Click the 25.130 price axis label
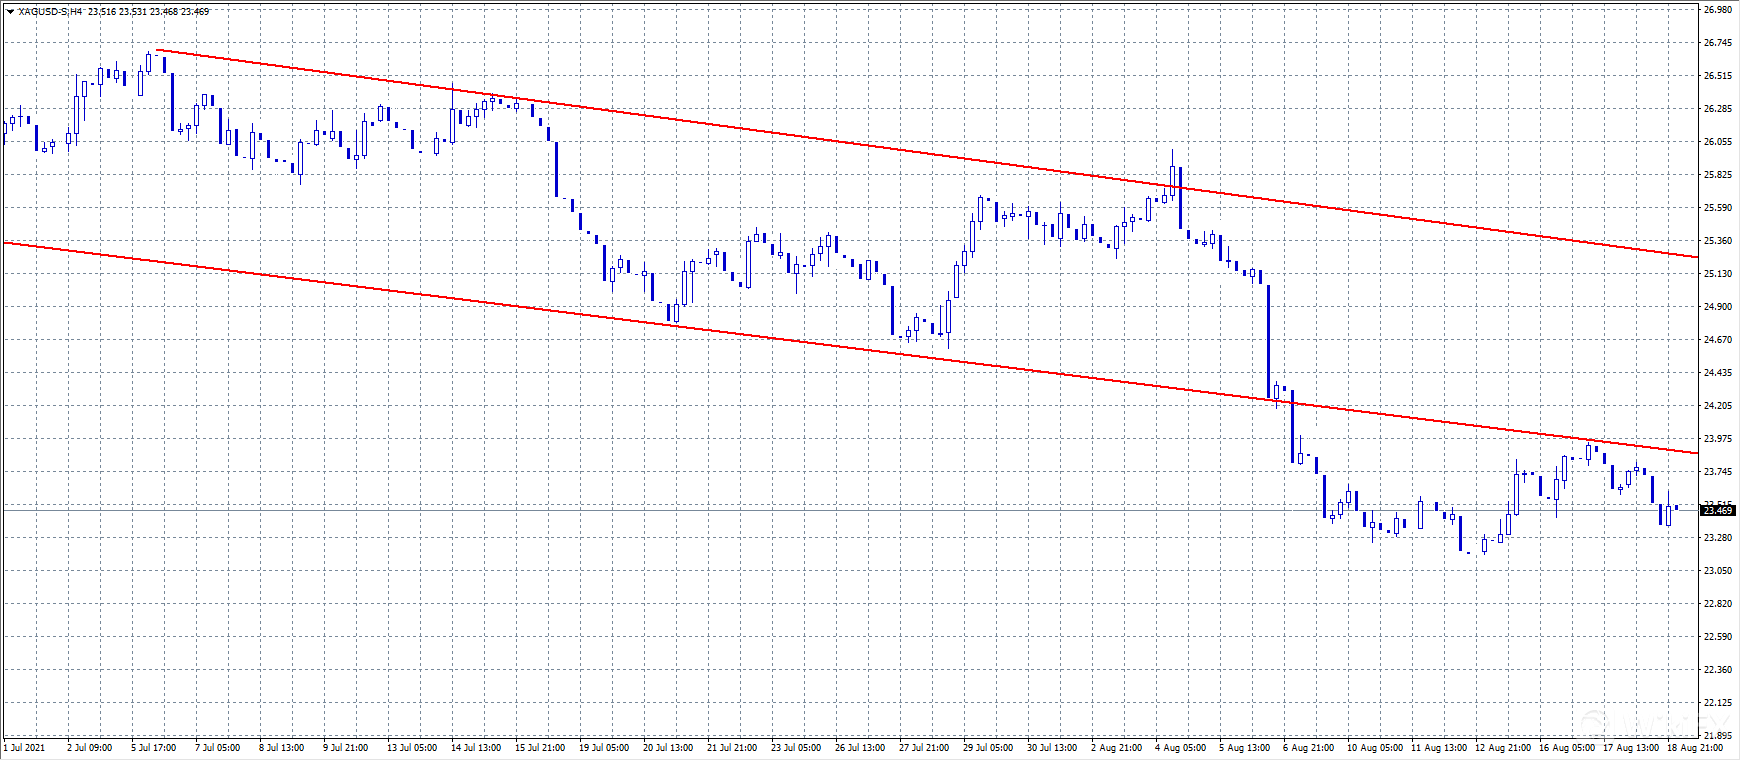 tap(1717, 274)
